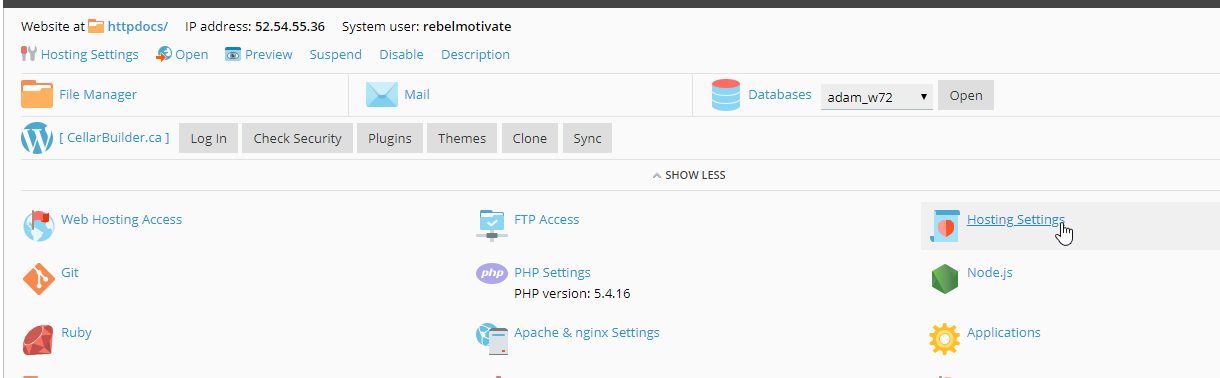
Task: Open File Manager
Action: (98, 95)
